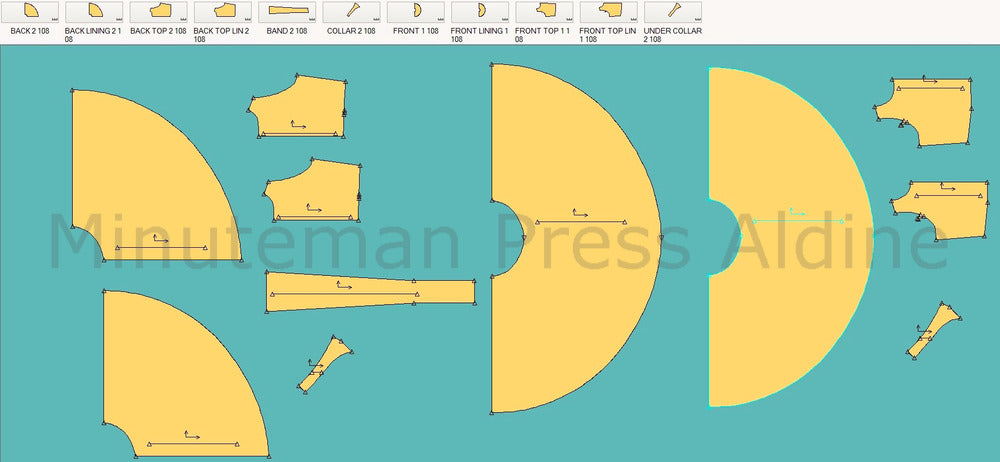The image size is (1000, 462).
Task: Select the long tapered band piece on canvas
Action: pyautogui.click(x=370, y=292)
